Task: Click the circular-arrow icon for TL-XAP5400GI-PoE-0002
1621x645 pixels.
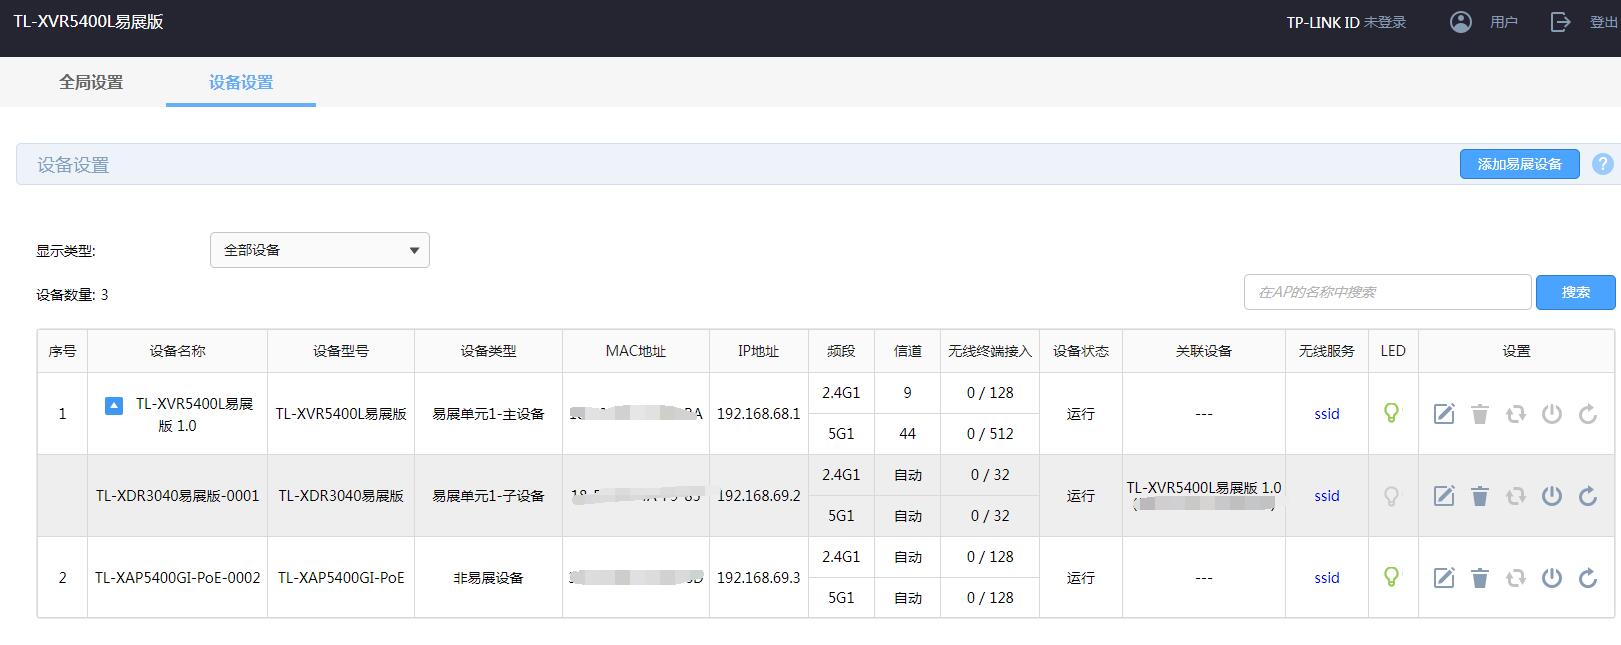Action: (x=1588, y=578)
